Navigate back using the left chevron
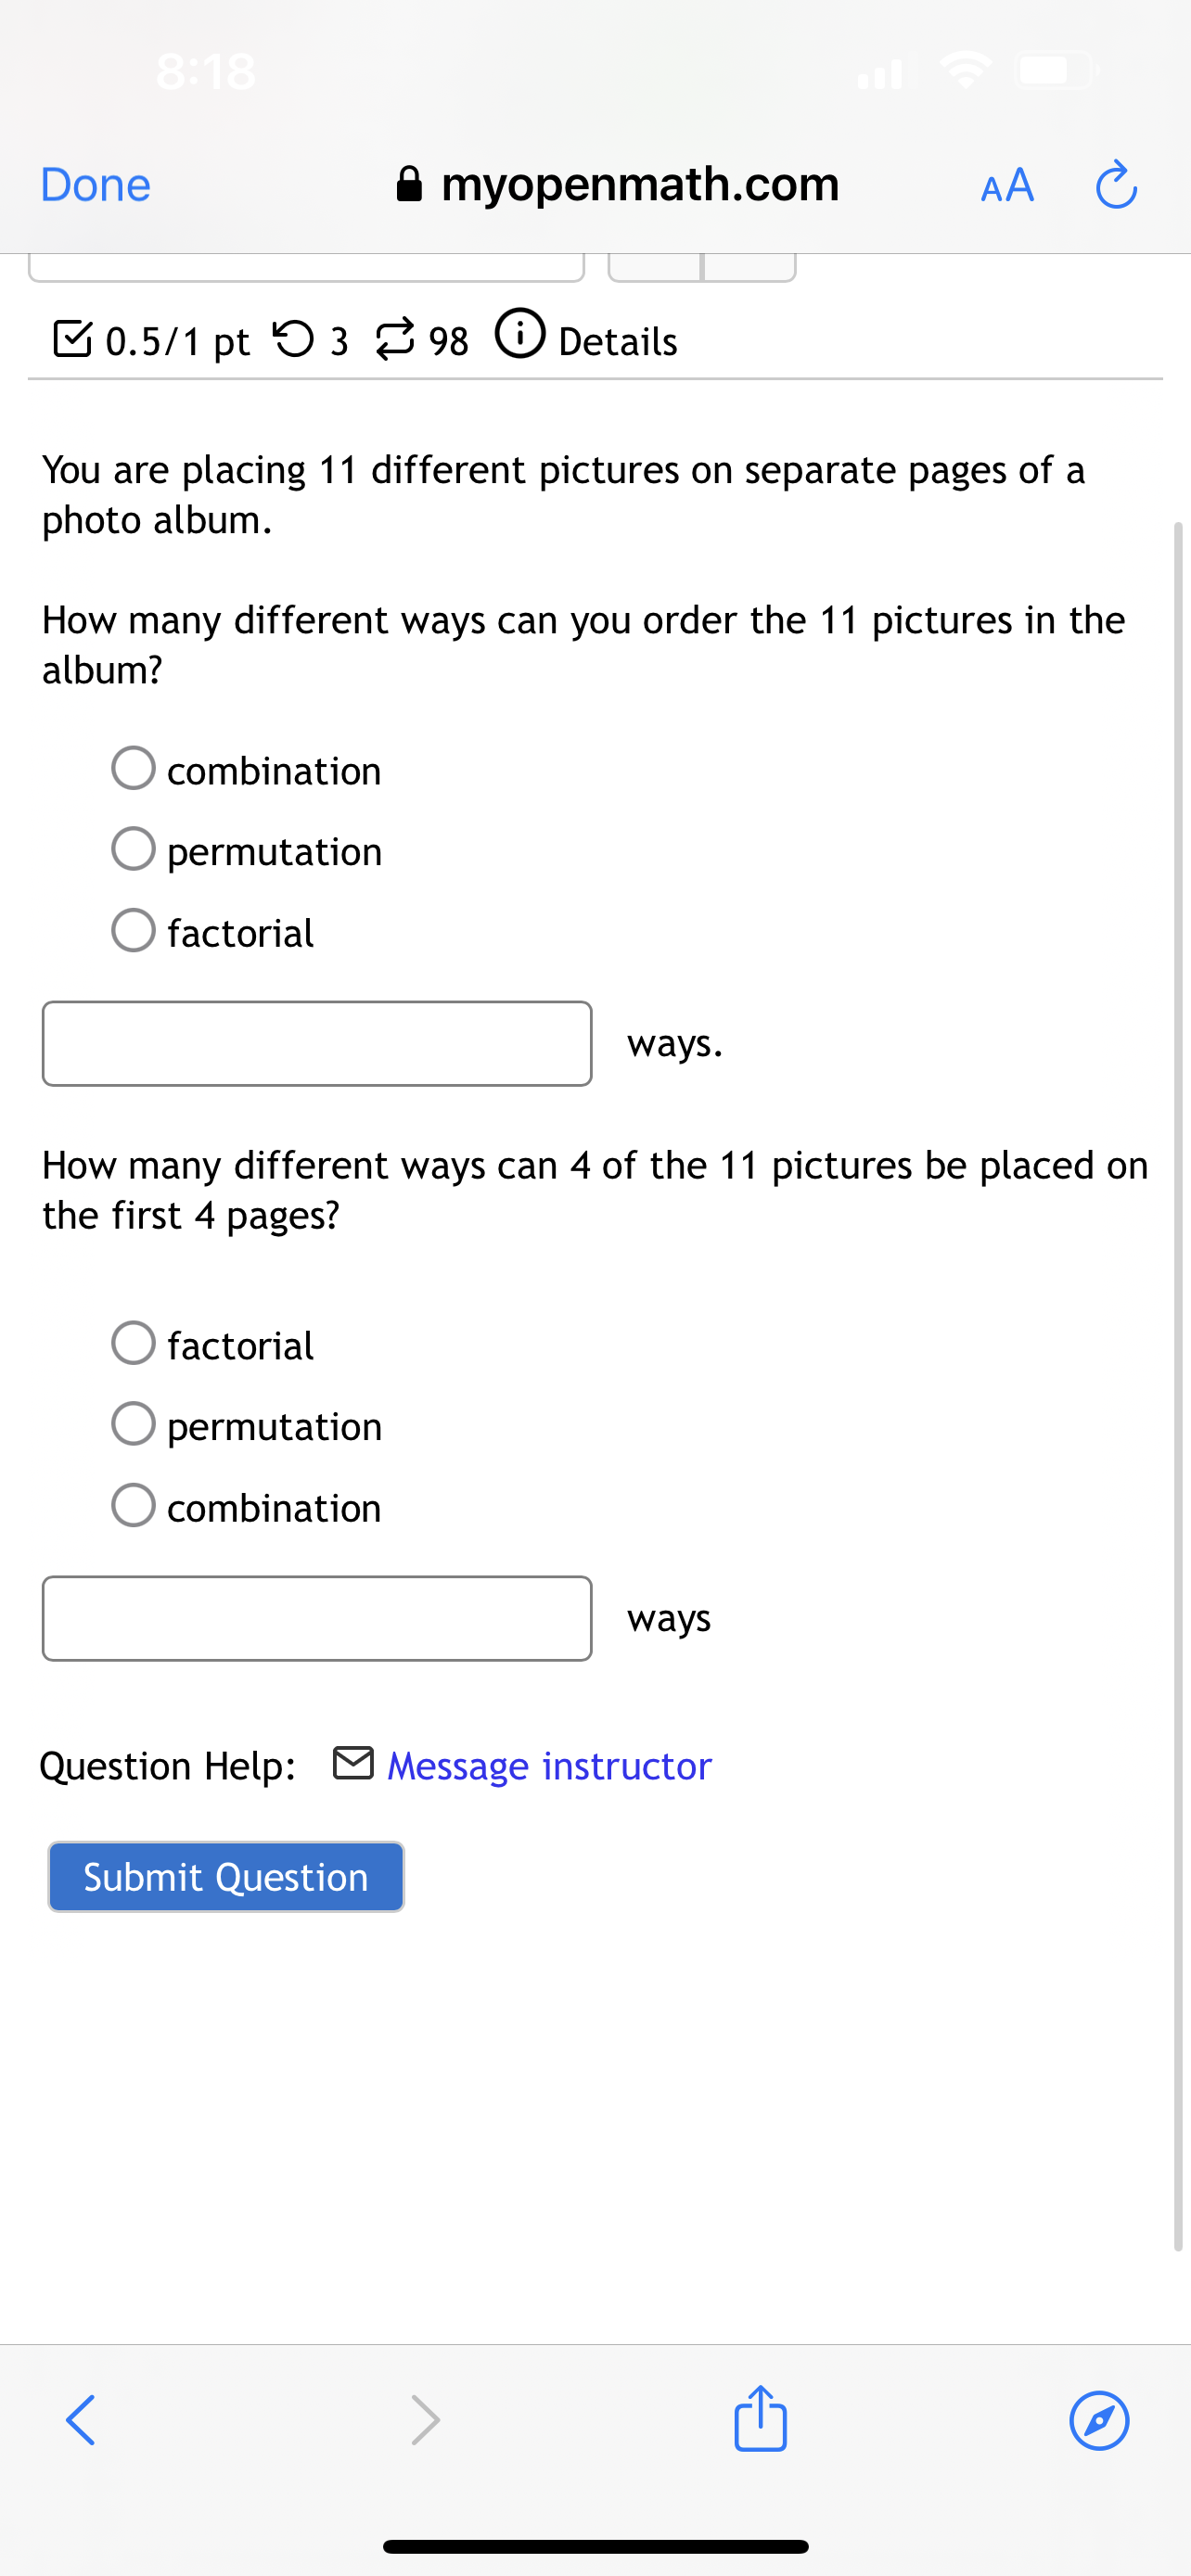 [80, 2420]
